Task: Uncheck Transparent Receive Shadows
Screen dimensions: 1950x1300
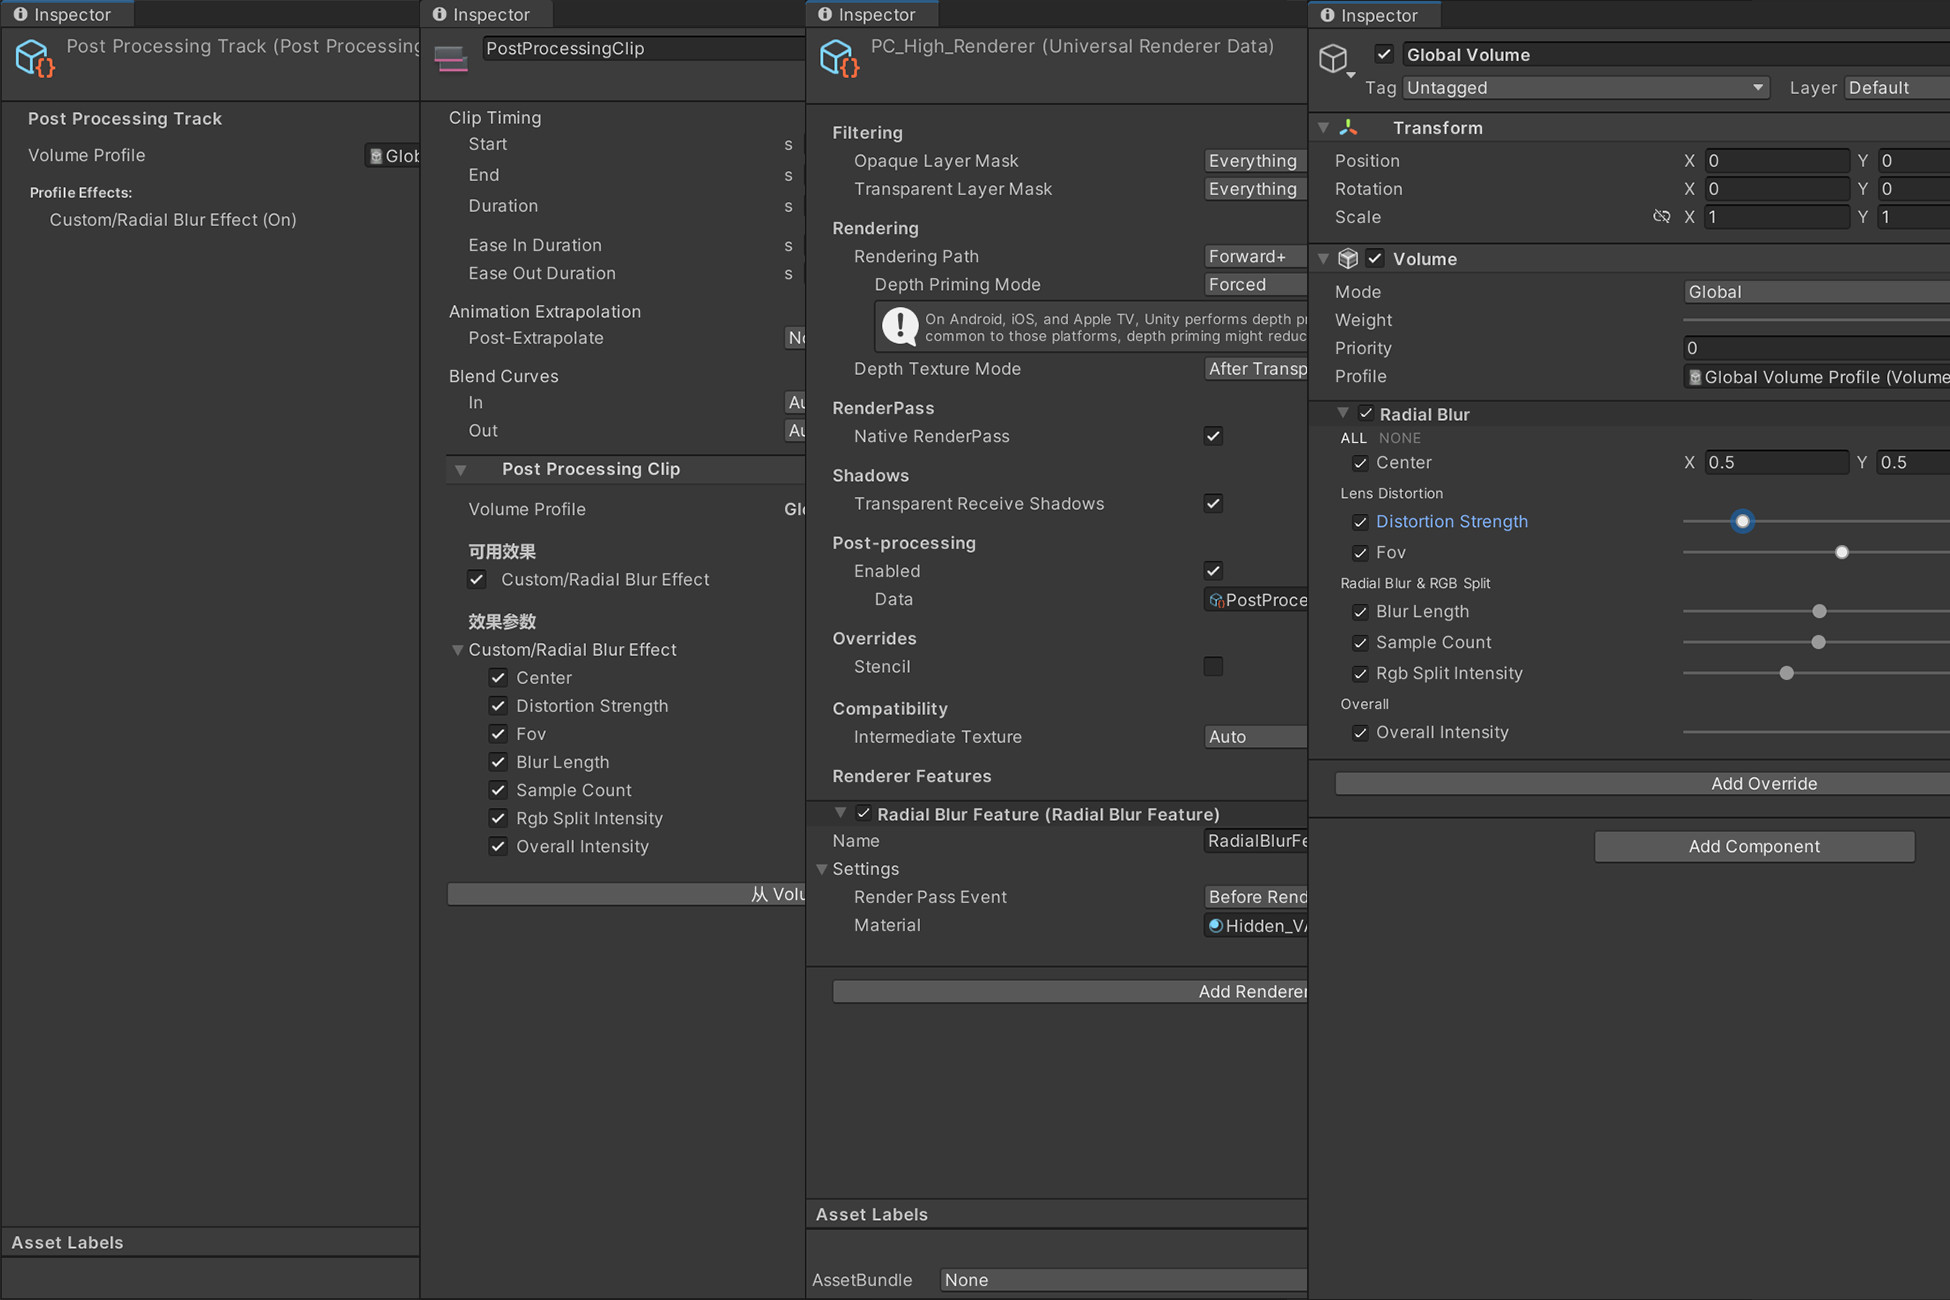Action: (x=1213, y=503)
